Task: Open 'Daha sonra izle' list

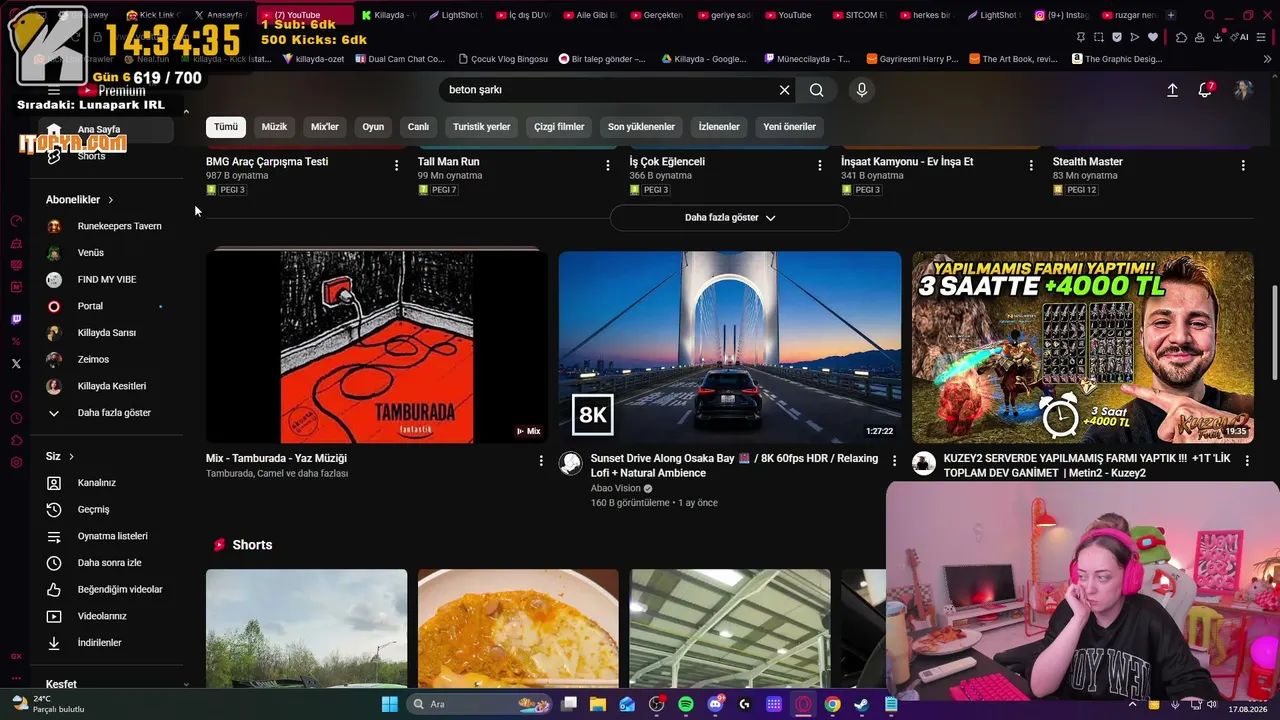Action: pos(107,563)
